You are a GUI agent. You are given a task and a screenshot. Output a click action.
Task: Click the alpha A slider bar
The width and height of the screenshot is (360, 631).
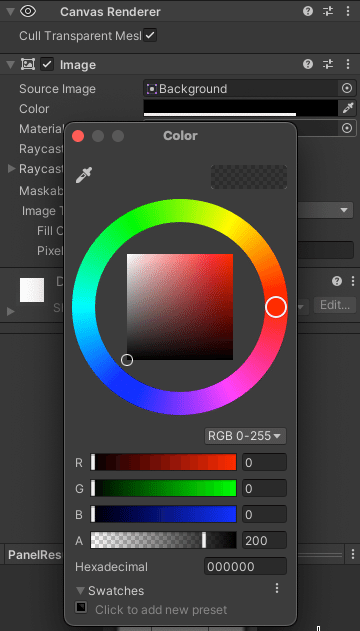[164, 540]
